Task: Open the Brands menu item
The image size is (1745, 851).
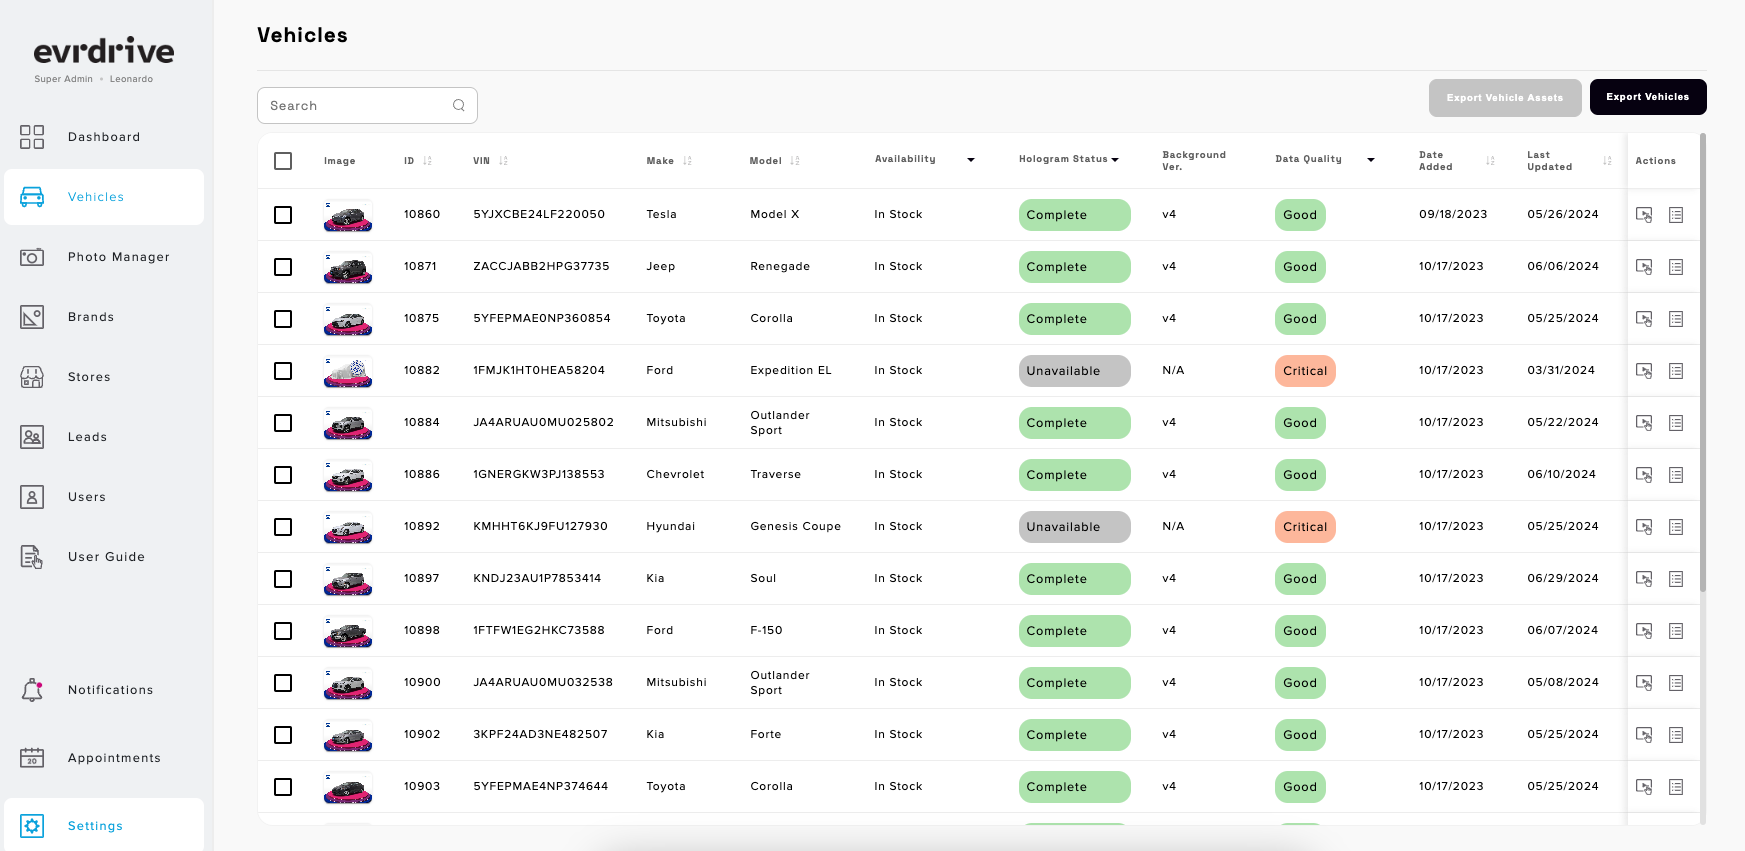Action: click(x=104, y=317)
